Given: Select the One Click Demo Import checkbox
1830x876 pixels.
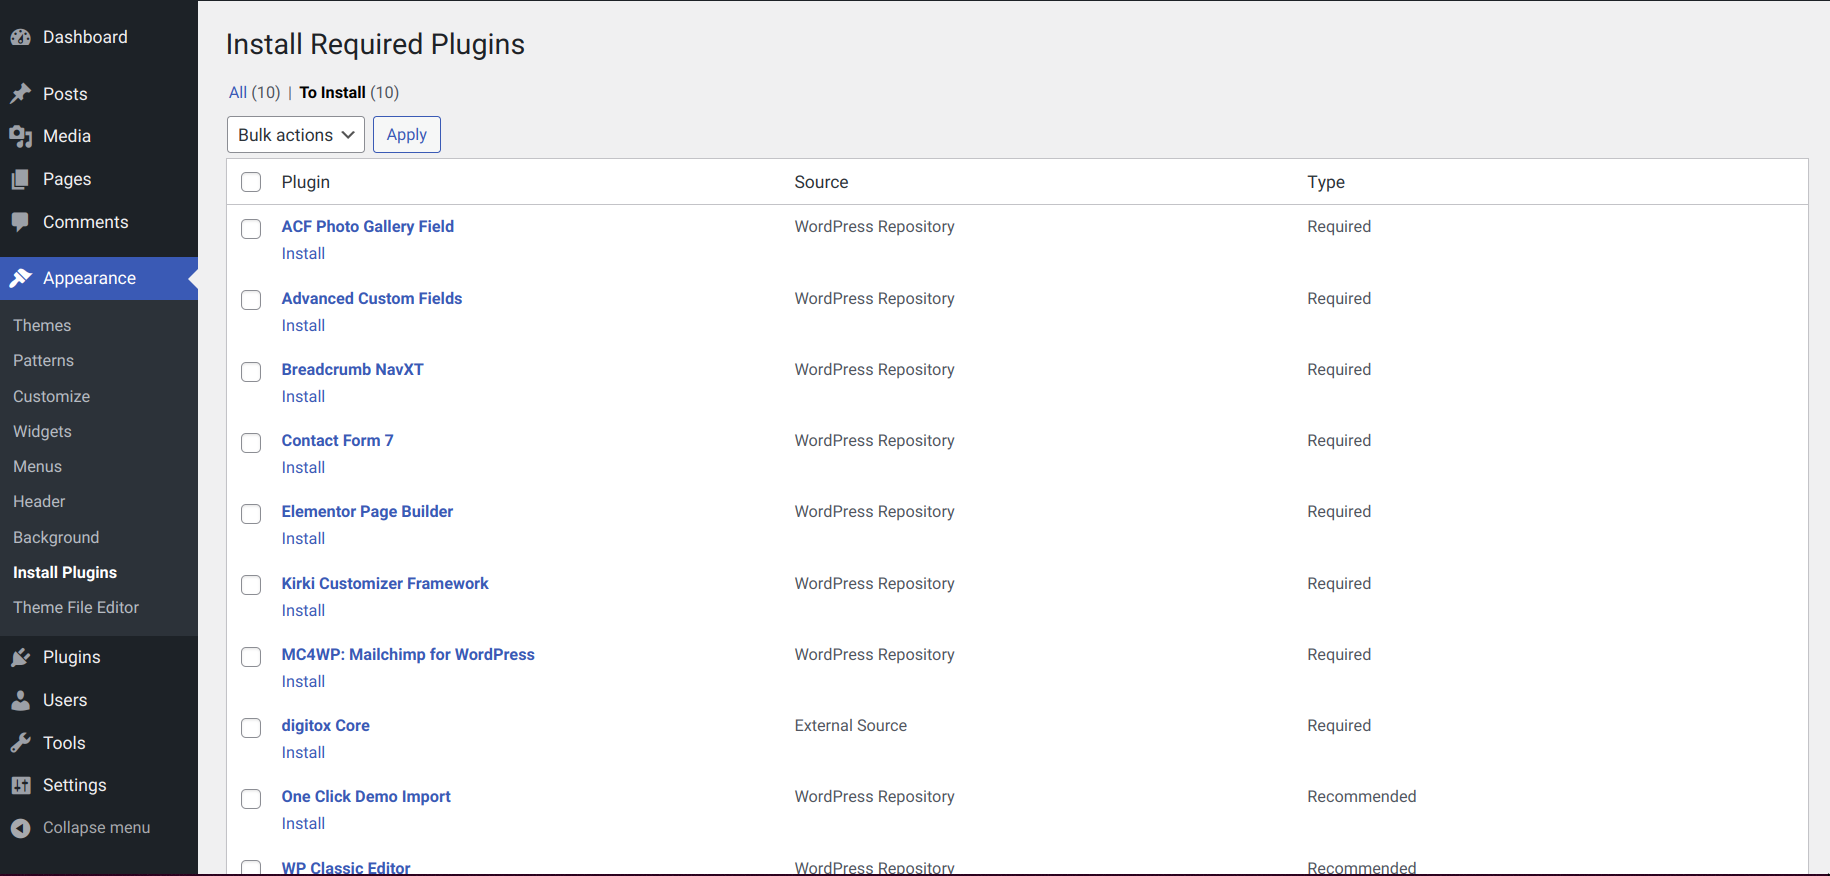Looking at the screenshot, I should [251, 799].
